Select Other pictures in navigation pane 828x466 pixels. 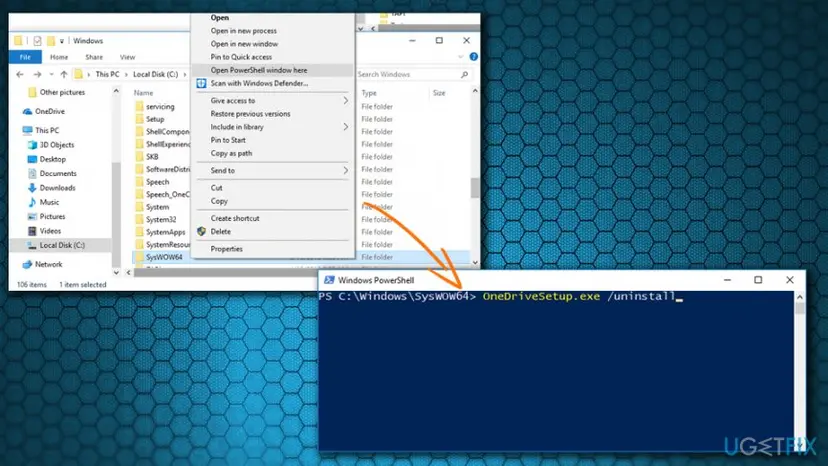pos(62,92)
